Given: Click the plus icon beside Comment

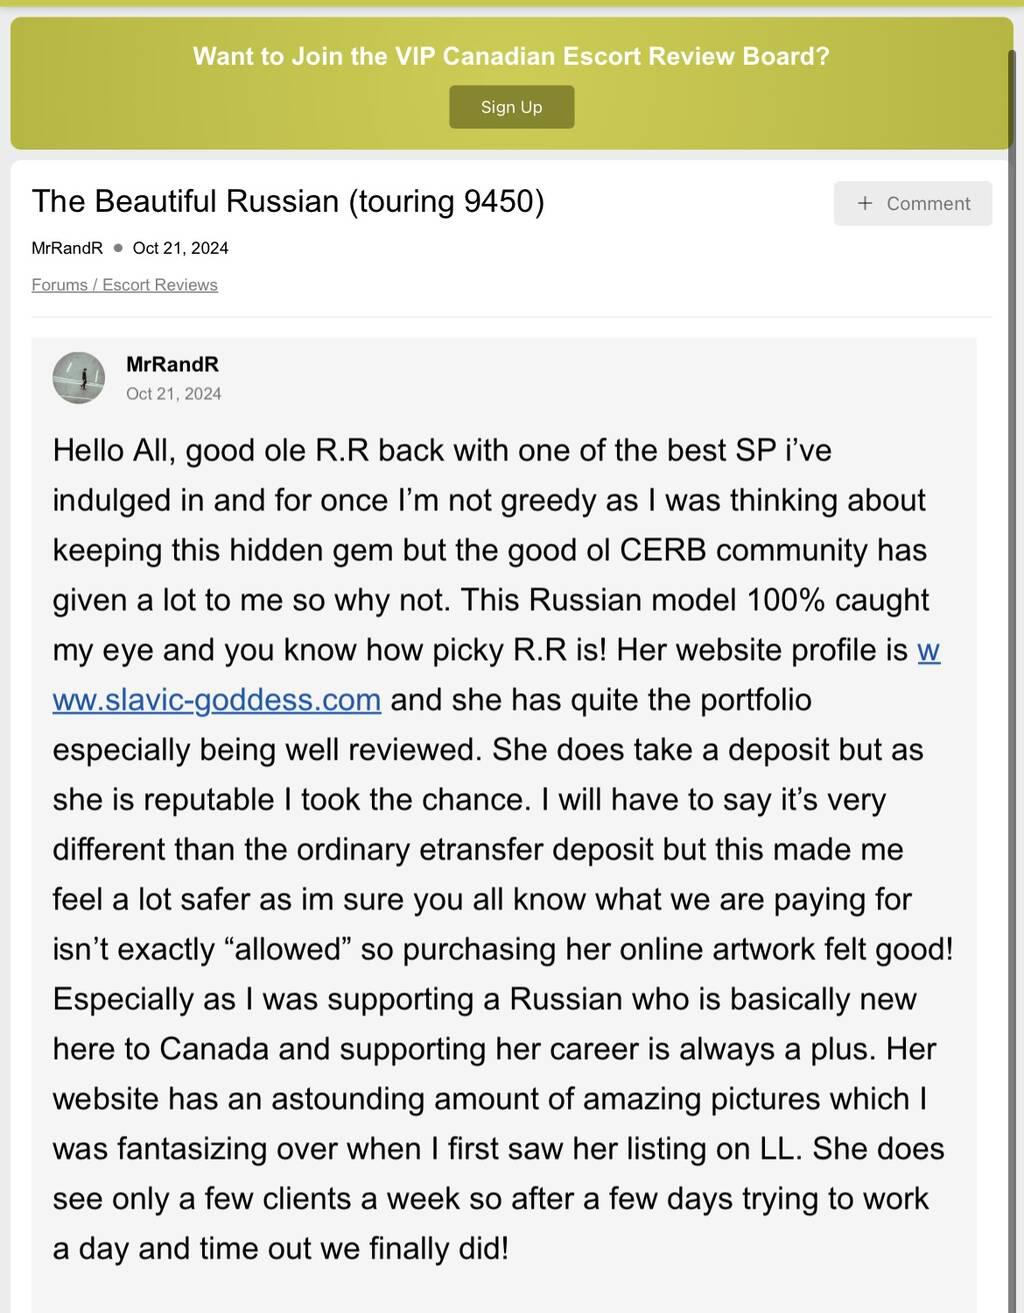Looking at the screenshot, I should pos(865,203).
